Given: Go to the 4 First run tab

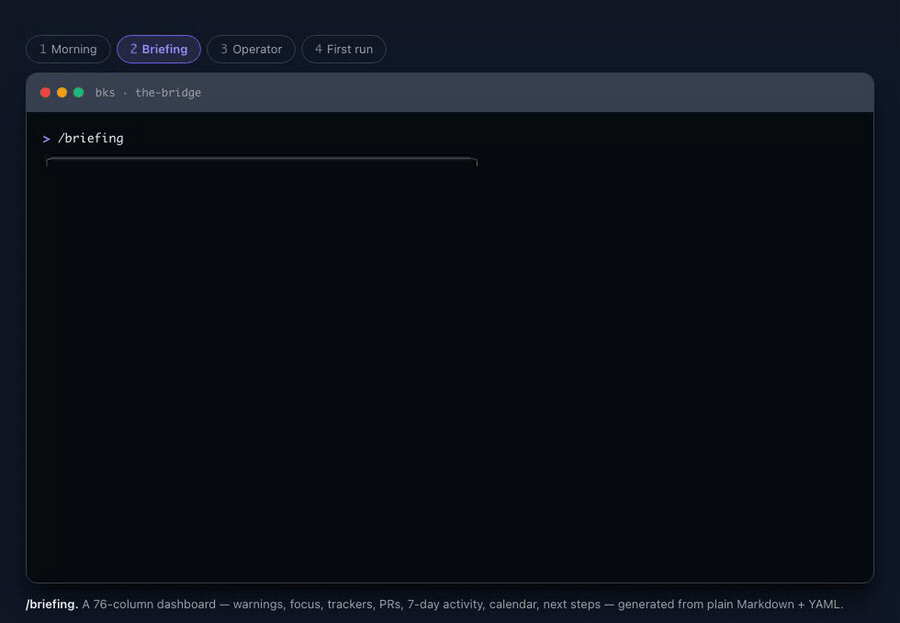Looking at the screenshot, I should point(343,49).
